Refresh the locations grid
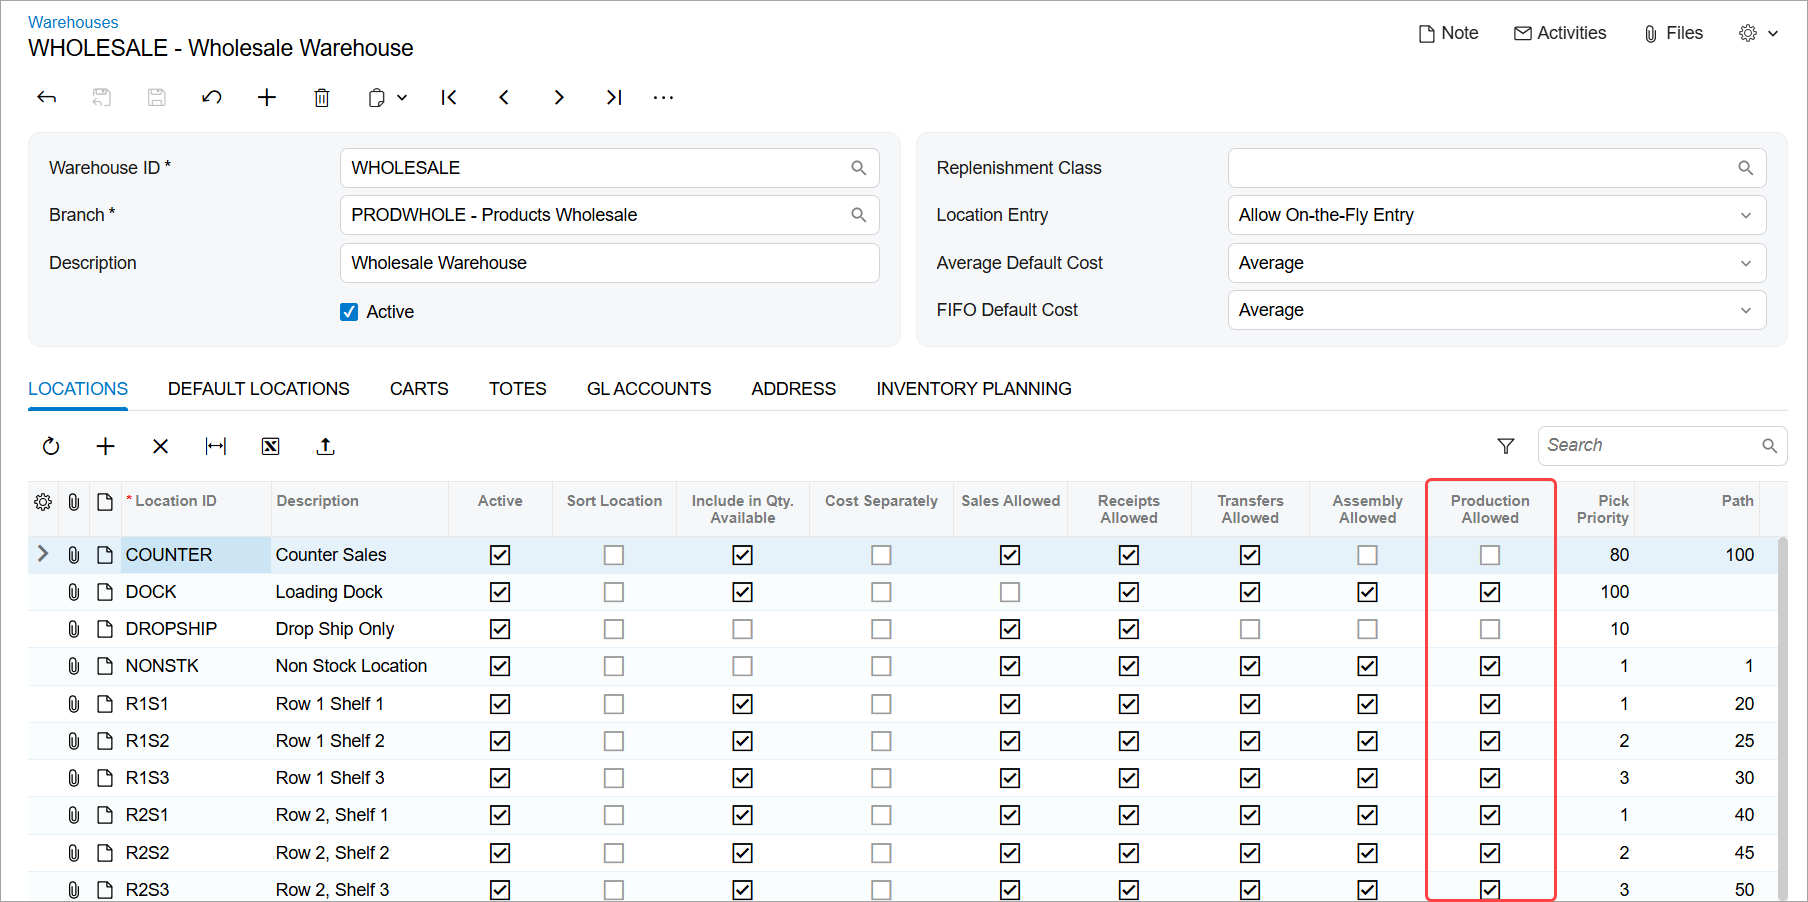Screen dimensions: 1808x902 pyautogui.click(x=51, y=446)
